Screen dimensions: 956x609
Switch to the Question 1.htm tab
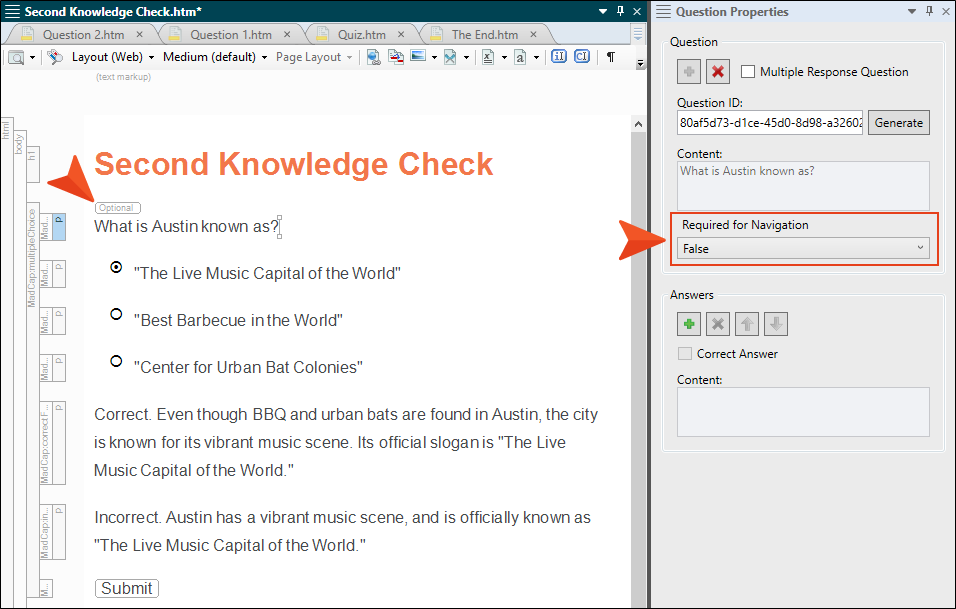[x=231, y=35]
